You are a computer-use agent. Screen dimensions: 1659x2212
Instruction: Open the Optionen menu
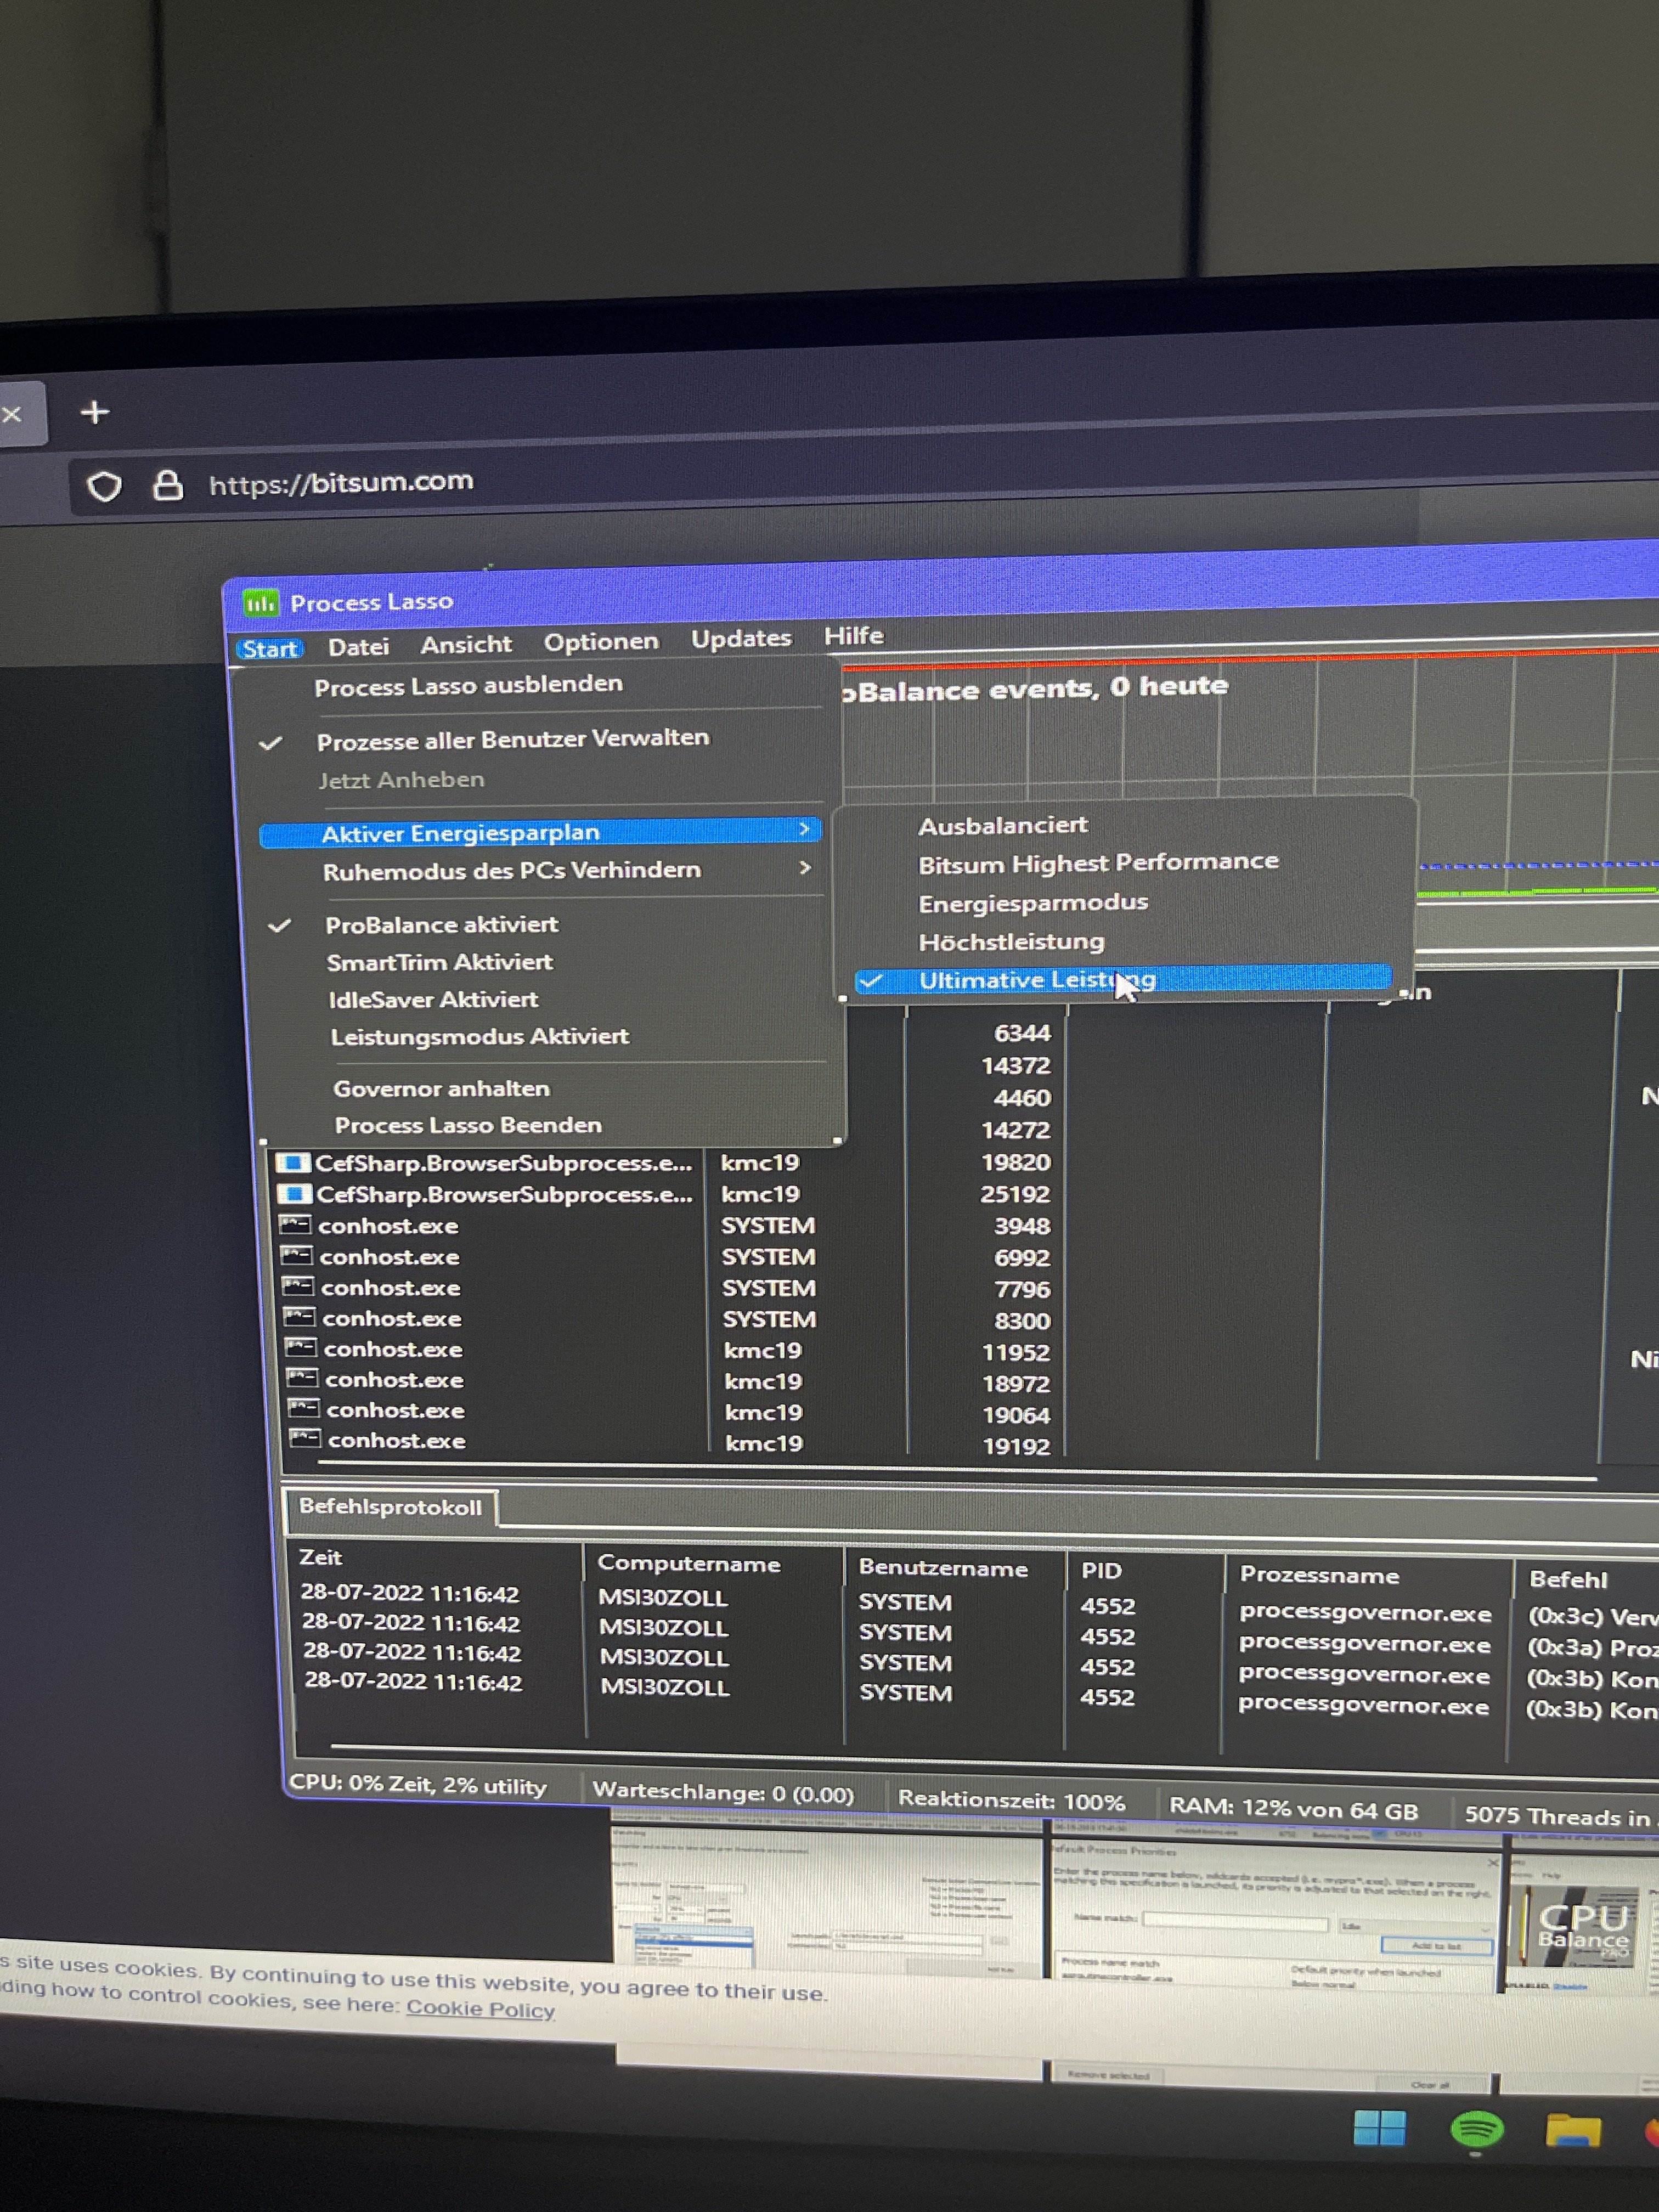pyautogui.click(x=601, y=642)
